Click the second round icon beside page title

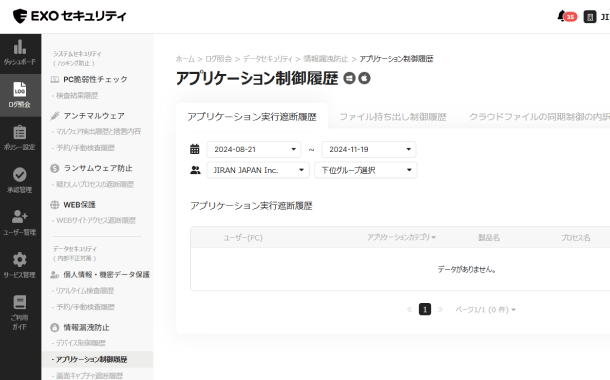coord(364,78)
